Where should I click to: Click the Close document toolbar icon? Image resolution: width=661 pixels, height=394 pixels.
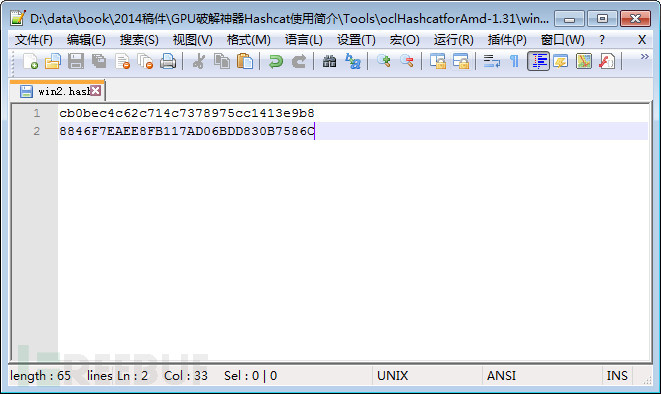point(122,62)
